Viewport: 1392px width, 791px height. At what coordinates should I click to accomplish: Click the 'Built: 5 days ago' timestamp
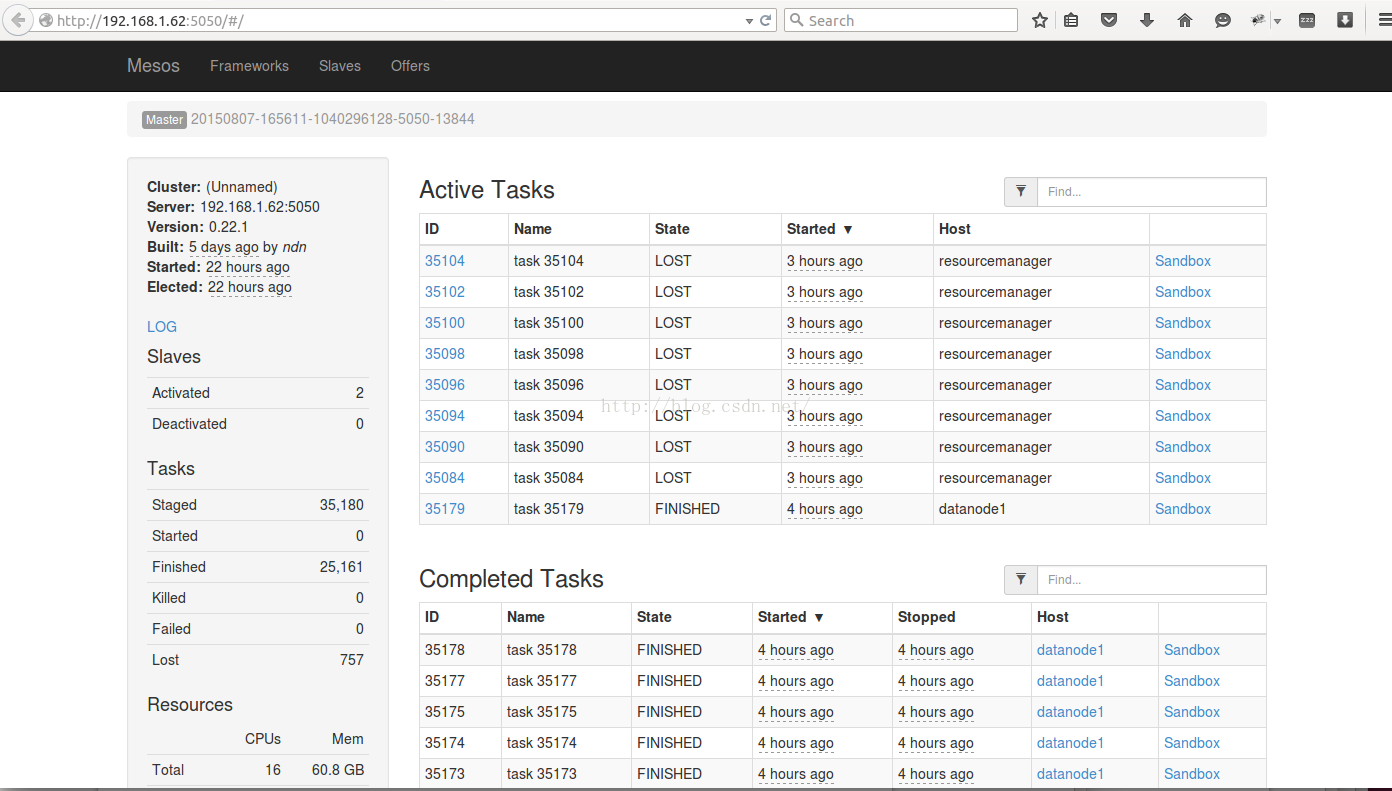point(224,247)
